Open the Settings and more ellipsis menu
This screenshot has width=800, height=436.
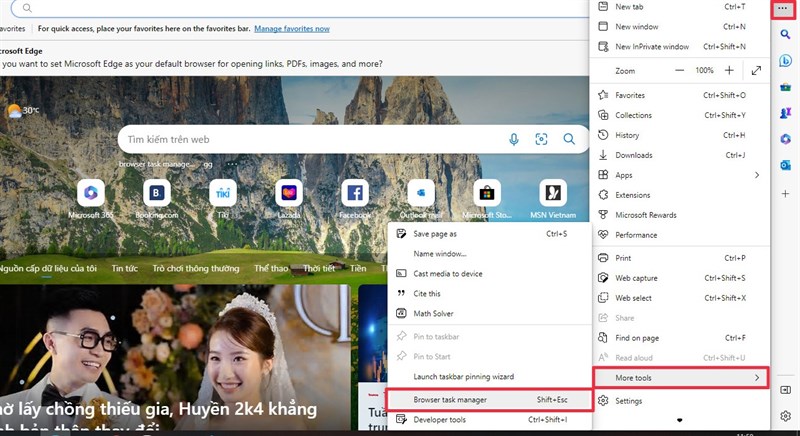pos(785,8)
